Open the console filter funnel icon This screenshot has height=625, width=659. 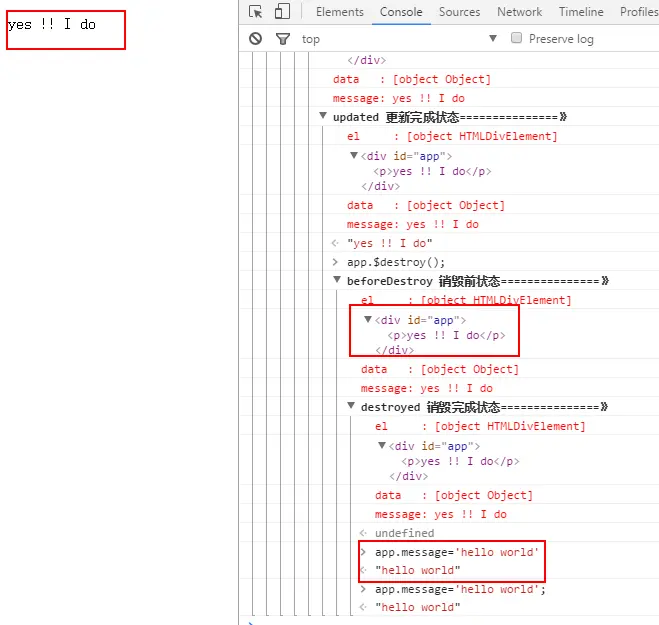(283, 39)
